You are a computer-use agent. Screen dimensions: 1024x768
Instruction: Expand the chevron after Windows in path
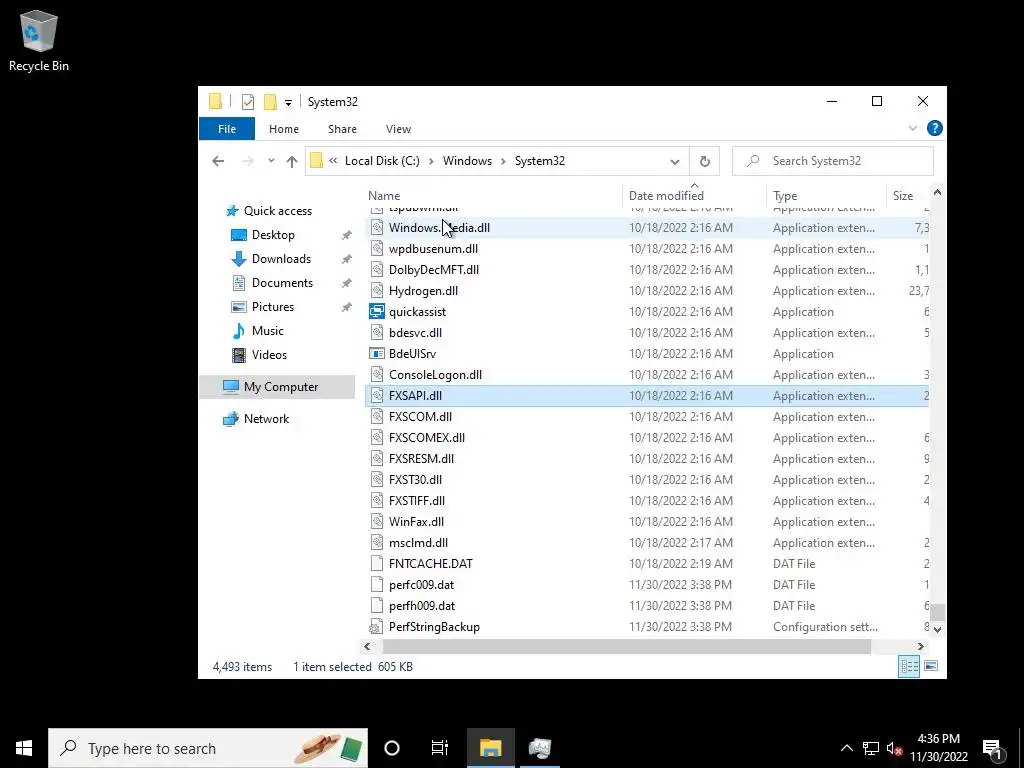tap(503, 161)
